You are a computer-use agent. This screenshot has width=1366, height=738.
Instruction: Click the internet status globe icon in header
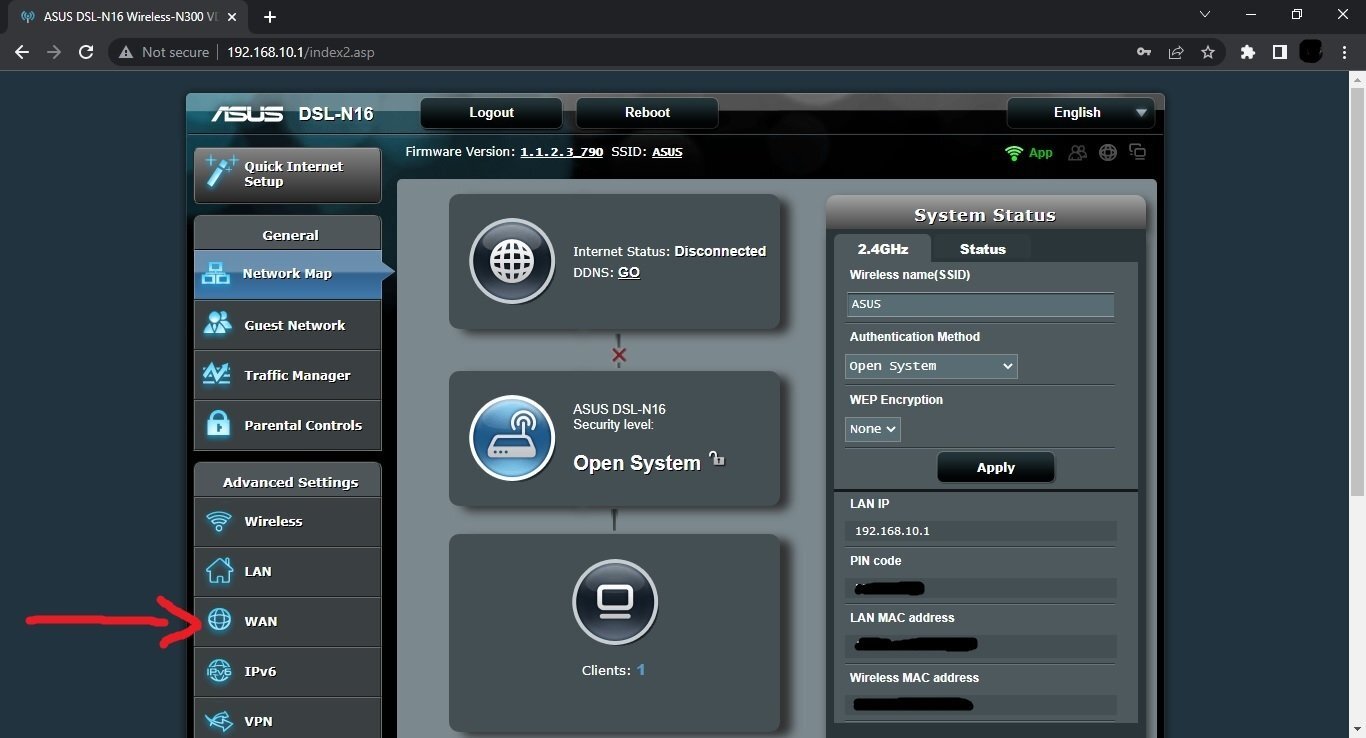(x=1107, y=153)
